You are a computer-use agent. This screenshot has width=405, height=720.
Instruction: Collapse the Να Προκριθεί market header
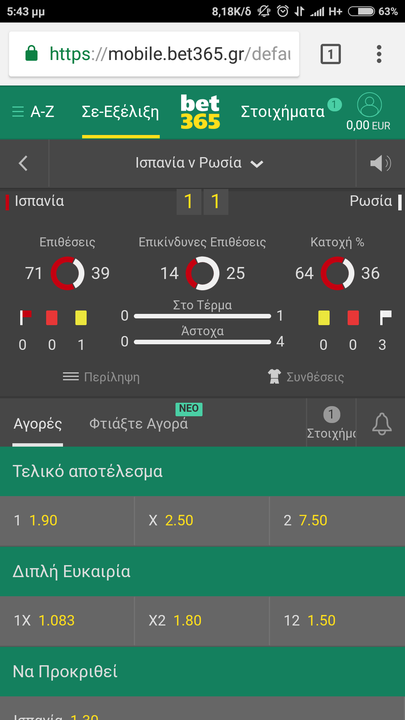pos(202,672)
